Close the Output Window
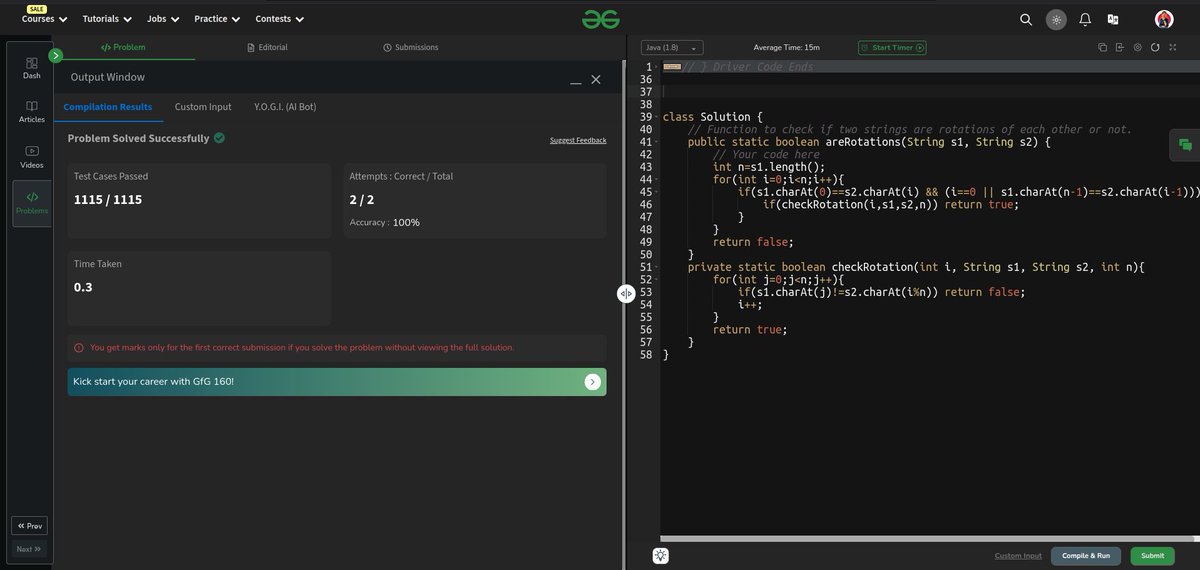The height and width of the screenshot is (570, 1200). pyautogui.click(x=596, y=78)
